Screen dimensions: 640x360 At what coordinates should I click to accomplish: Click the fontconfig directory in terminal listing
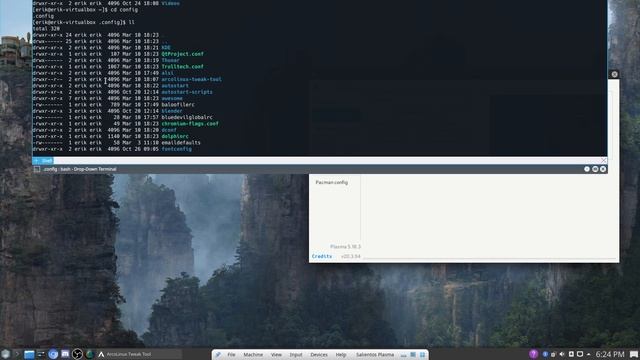coord(176,149)
